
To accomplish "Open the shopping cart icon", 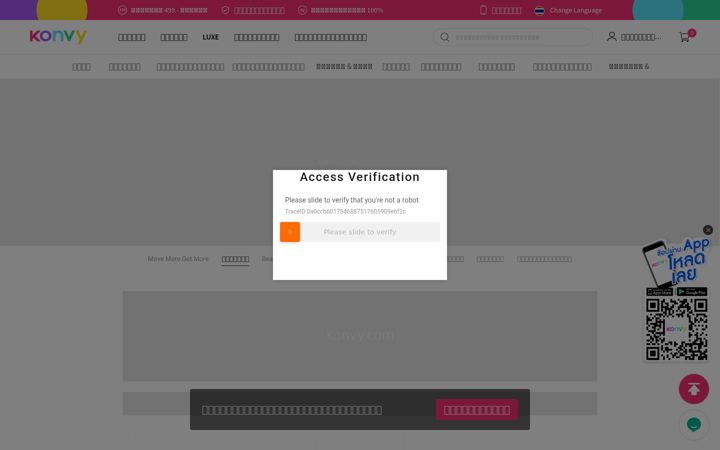I will (684, 37).
